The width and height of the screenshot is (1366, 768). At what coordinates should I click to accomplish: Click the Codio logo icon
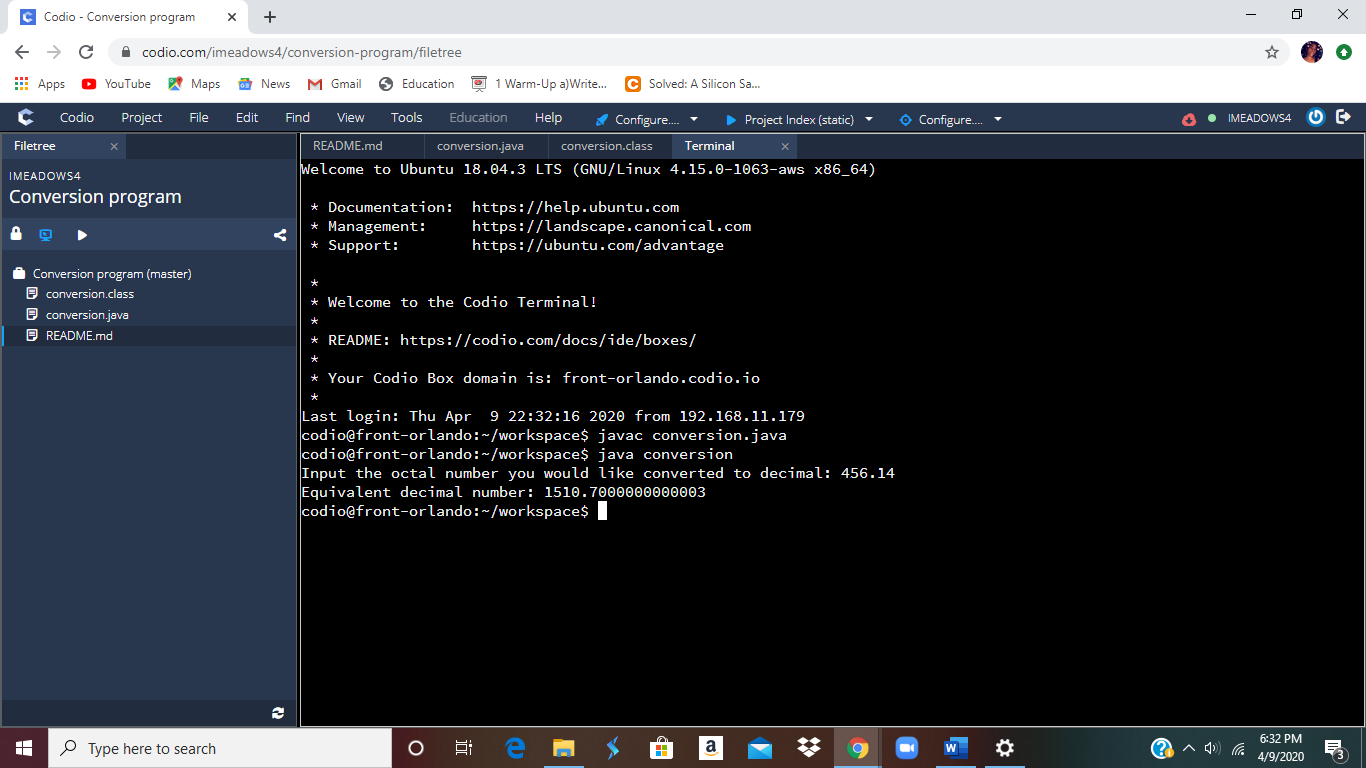click(24, 117)
